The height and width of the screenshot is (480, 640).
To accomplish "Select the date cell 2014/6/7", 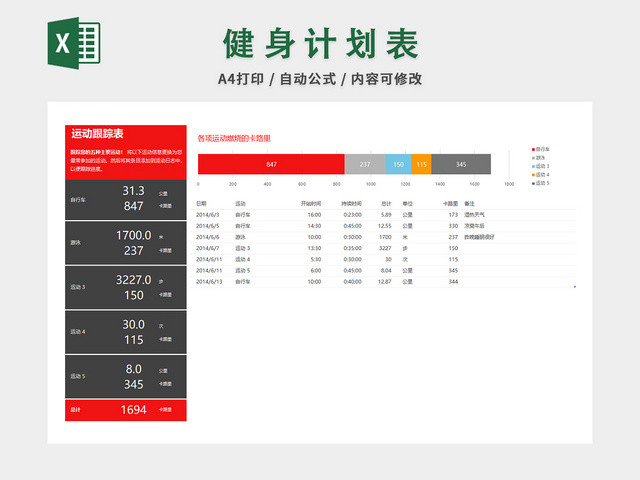I will 207,248.
